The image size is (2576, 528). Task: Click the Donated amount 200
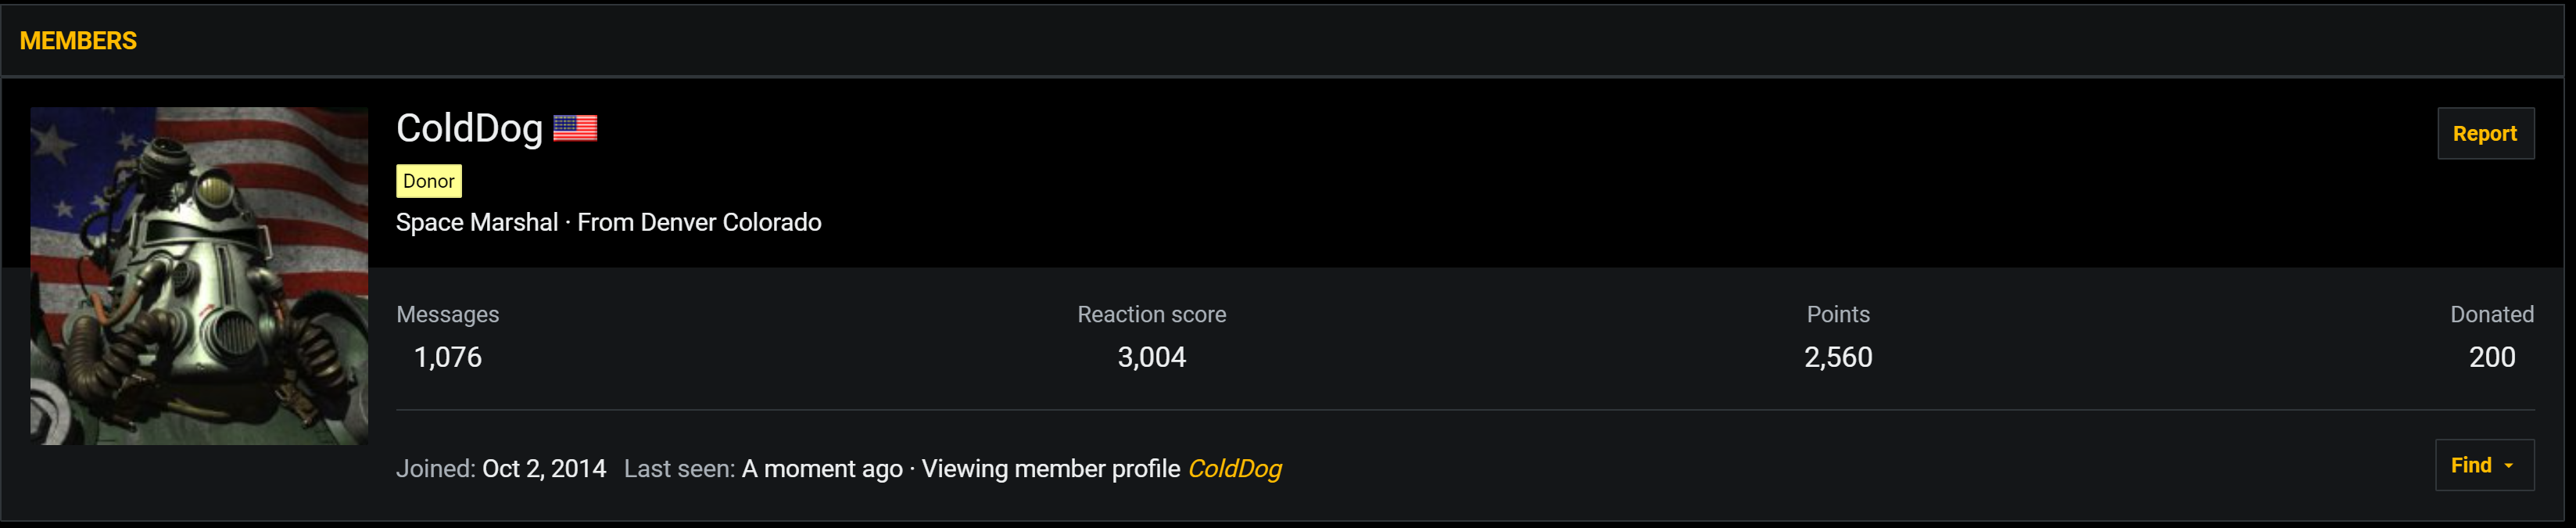click(2491, 357)
